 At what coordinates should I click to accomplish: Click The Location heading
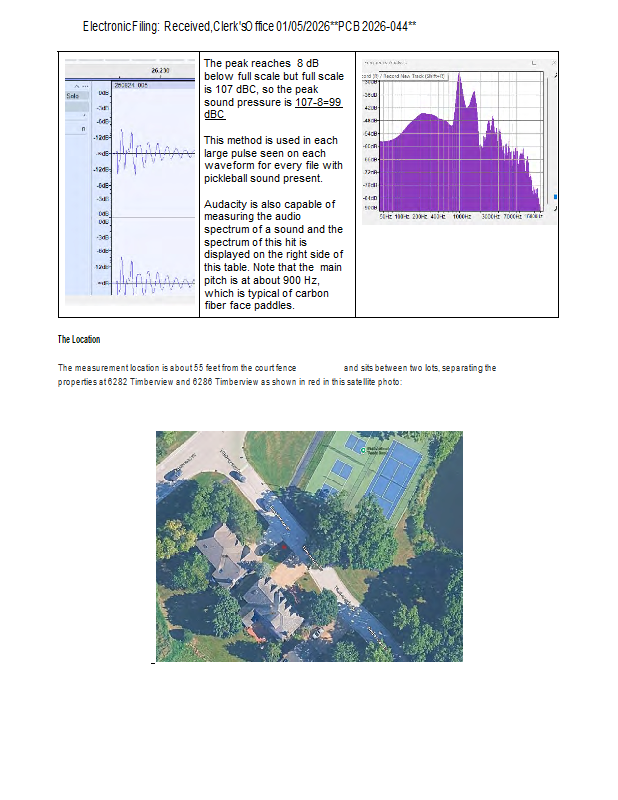click(x=78, y=340)
